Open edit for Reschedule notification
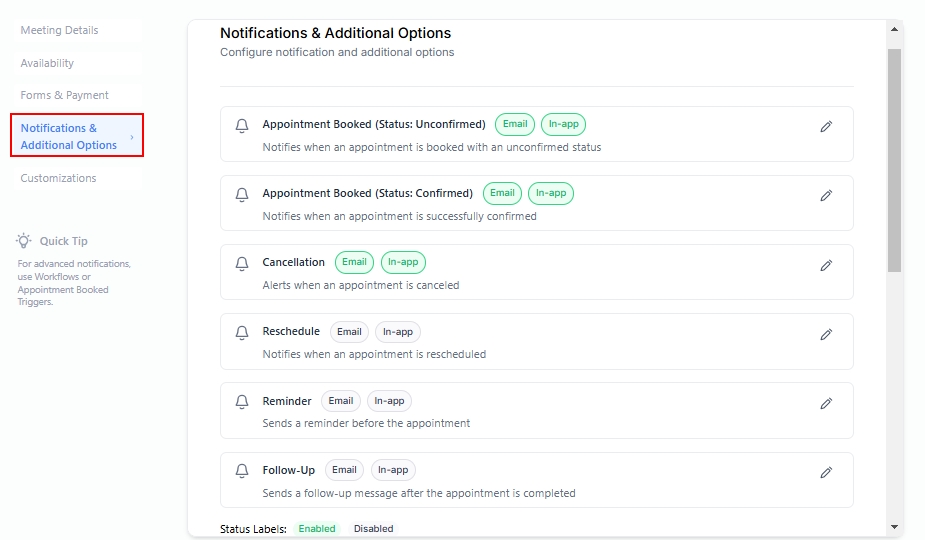The width and height of the screenshot is (925, 540). click(826, 335)
